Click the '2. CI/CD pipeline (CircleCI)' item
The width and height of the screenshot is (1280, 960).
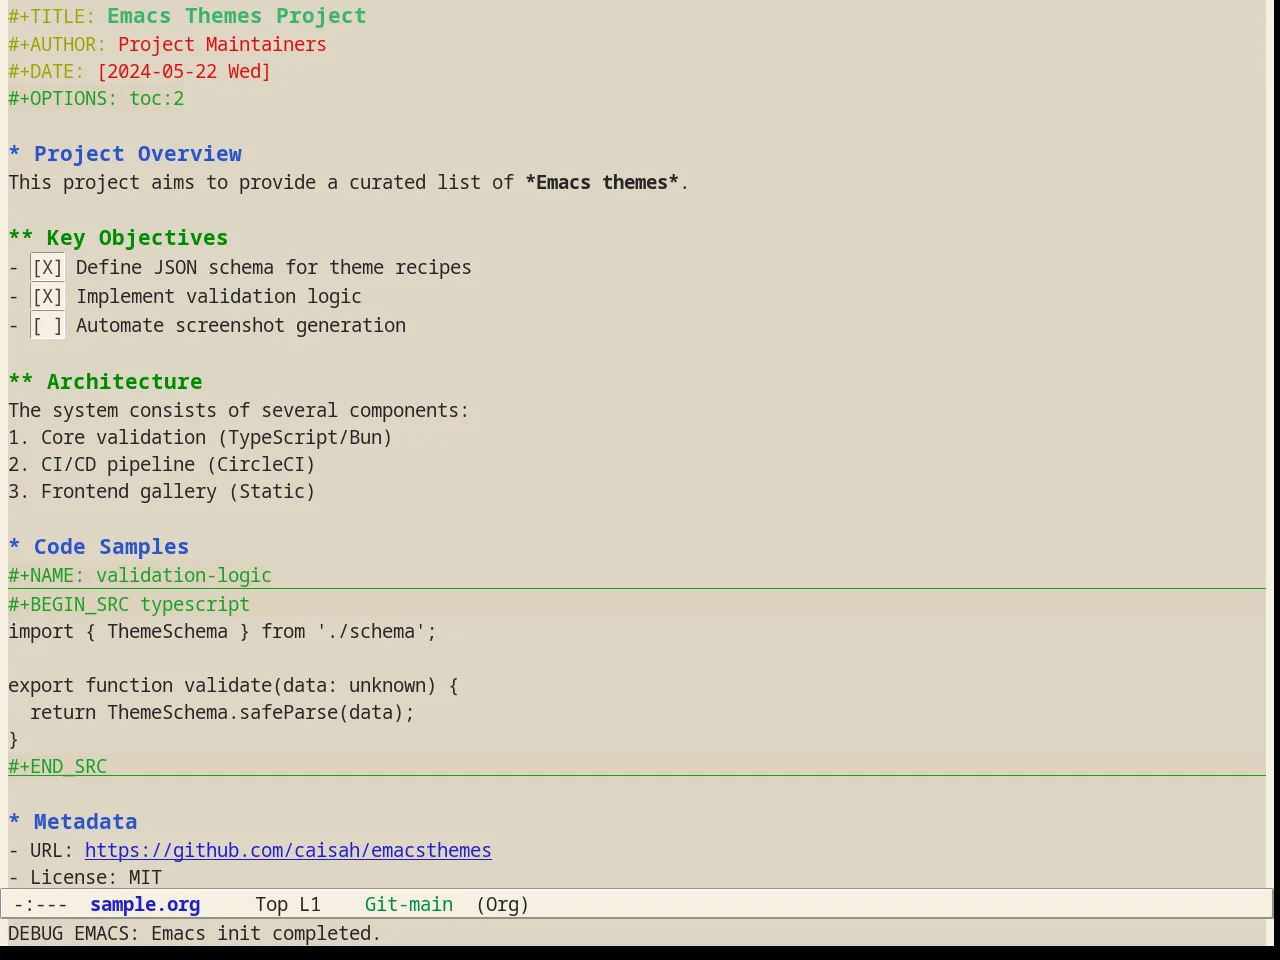click(x=162, y=465)
